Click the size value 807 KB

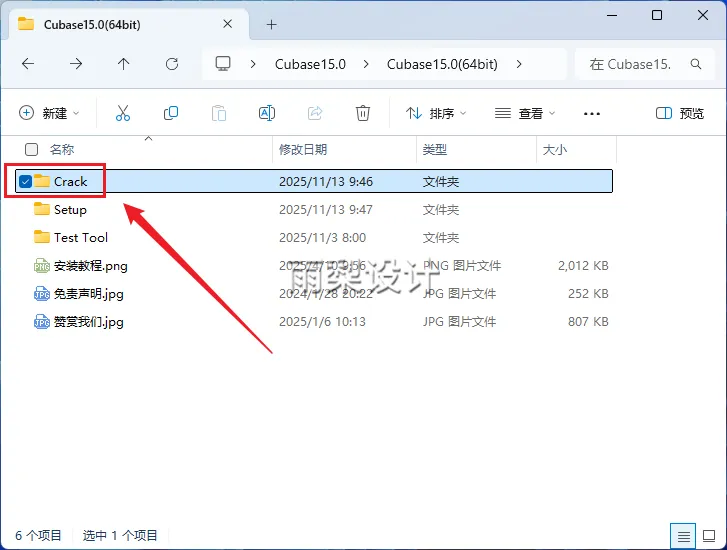588,321
